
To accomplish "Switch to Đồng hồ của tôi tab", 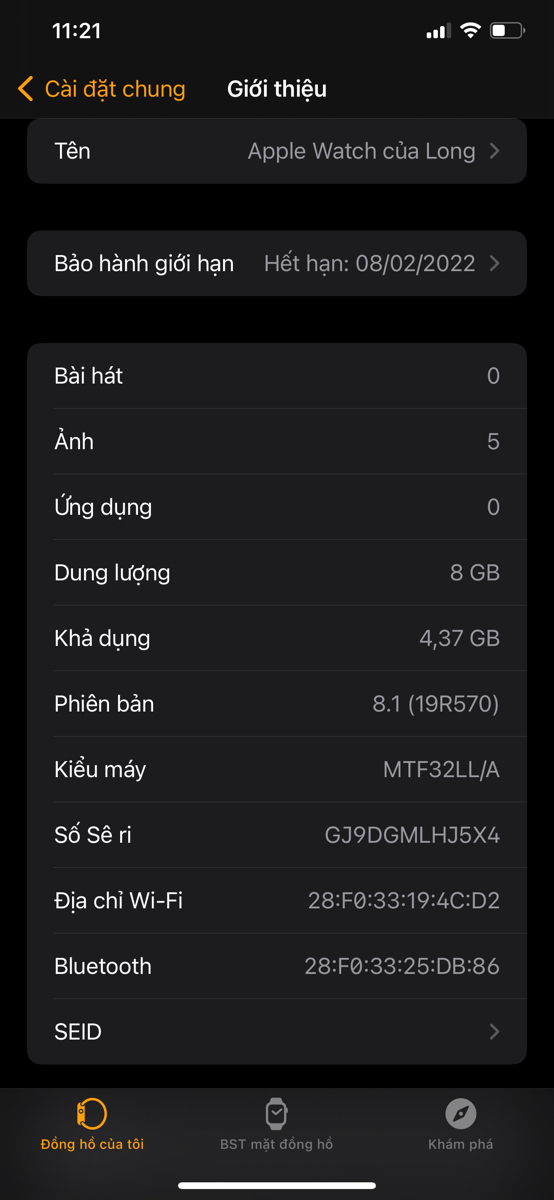I will (x=92, y=1124).
